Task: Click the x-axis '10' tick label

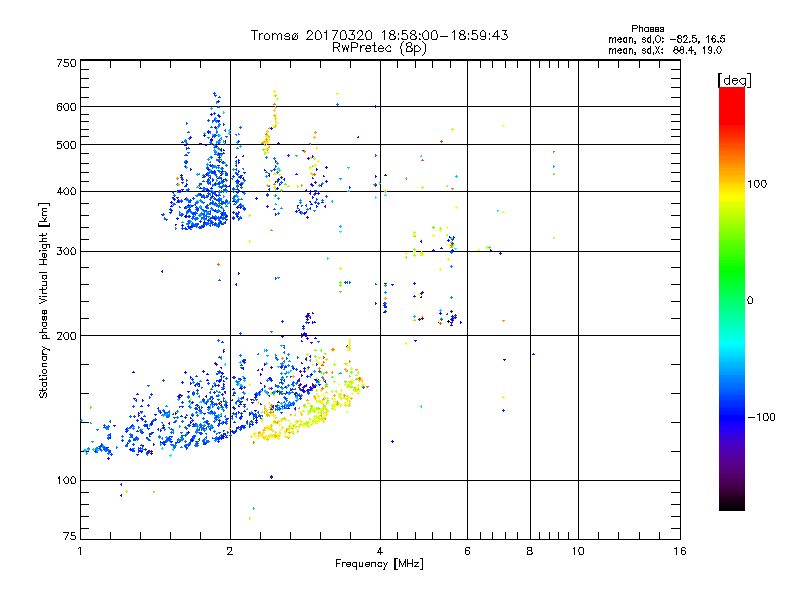Action: (578, 551)
